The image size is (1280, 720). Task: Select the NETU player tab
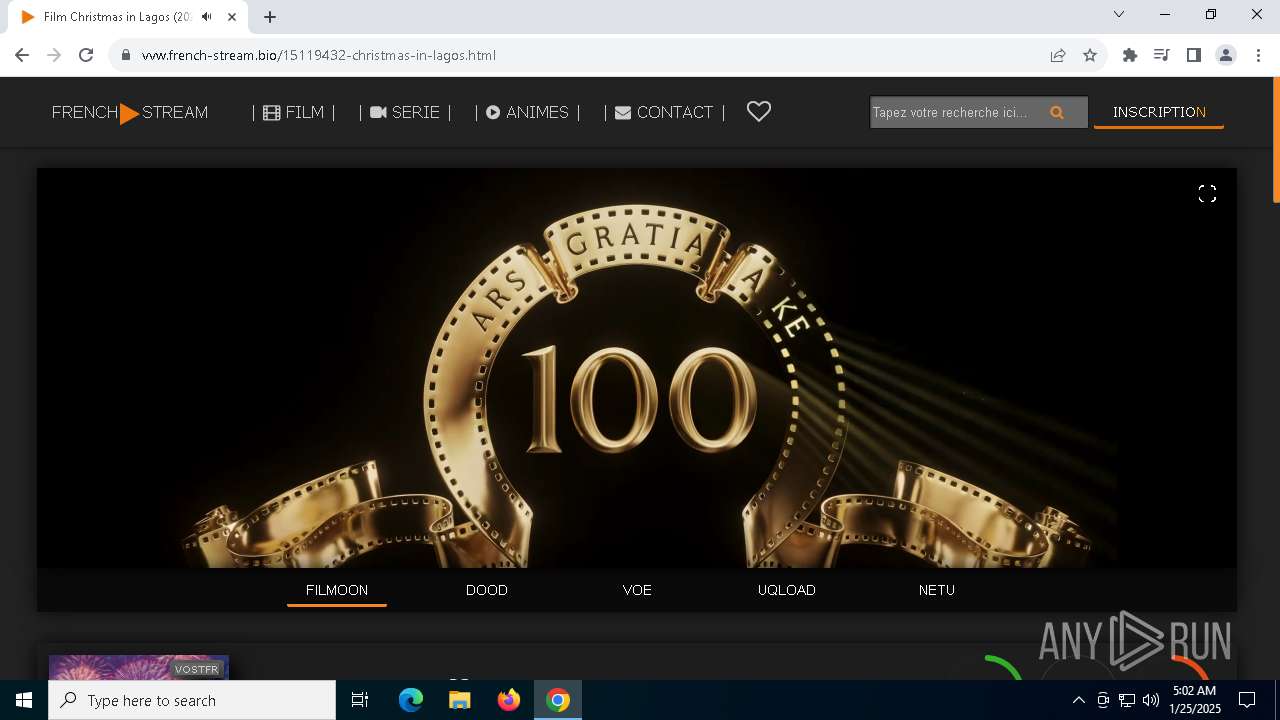pyautogui.click(x=937, y=590)
